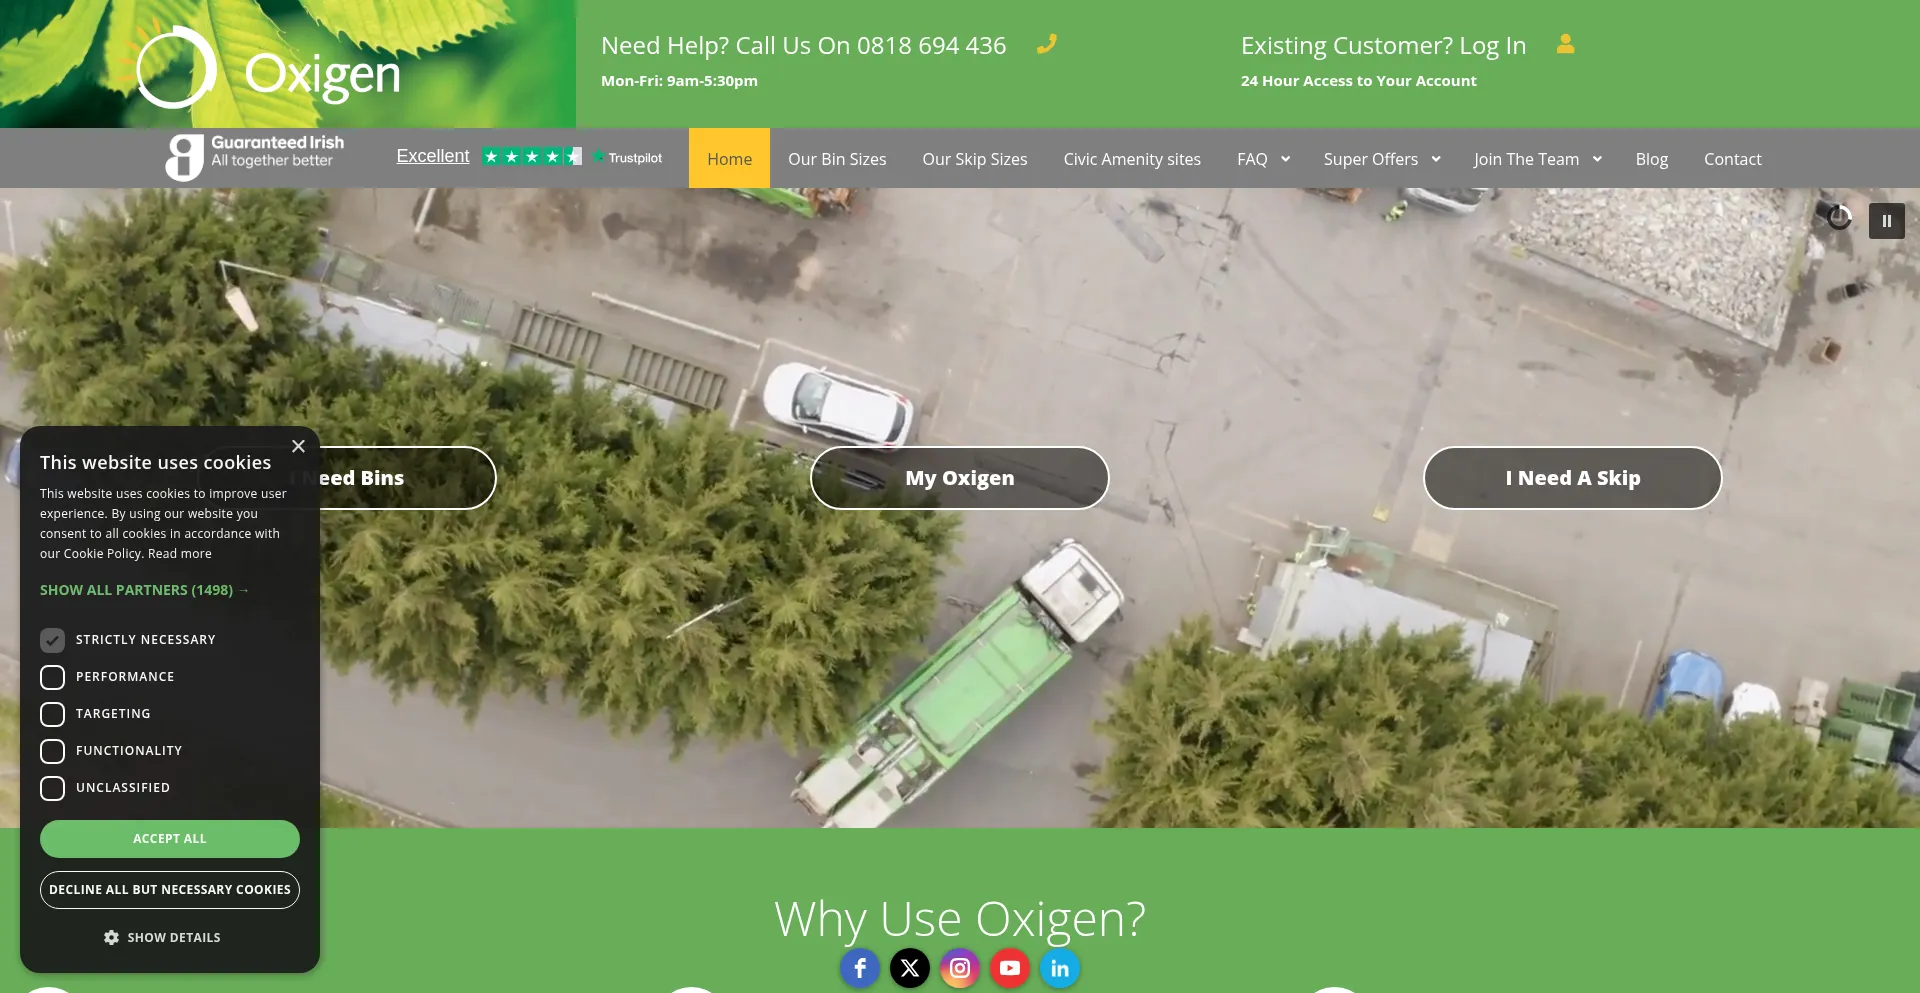
Task: Click the Instagram social icon
Action: point(960,968)
